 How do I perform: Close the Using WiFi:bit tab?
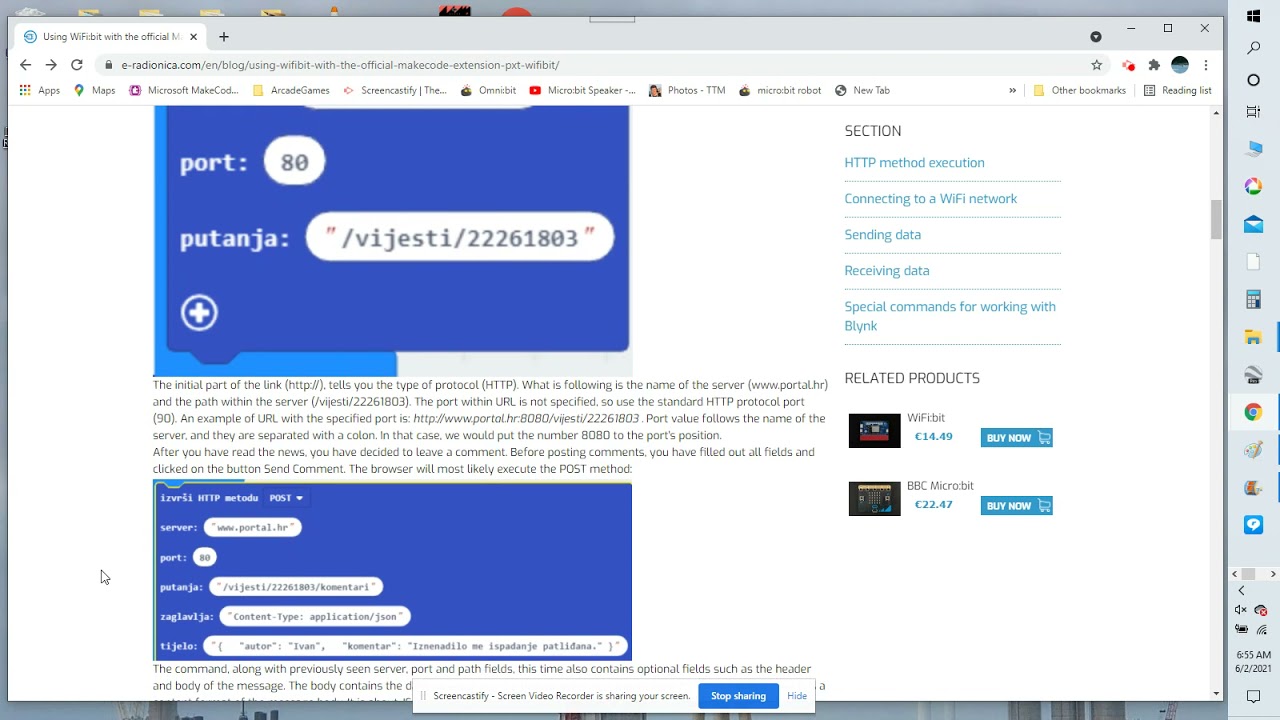(193, 37)
